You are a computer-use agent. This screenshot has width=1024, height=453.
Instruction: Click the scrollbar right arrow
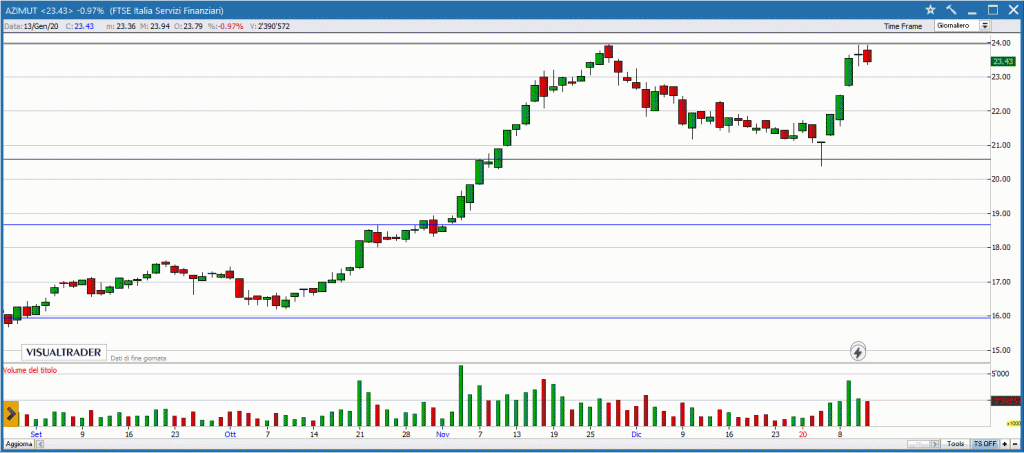click(937, 444)
